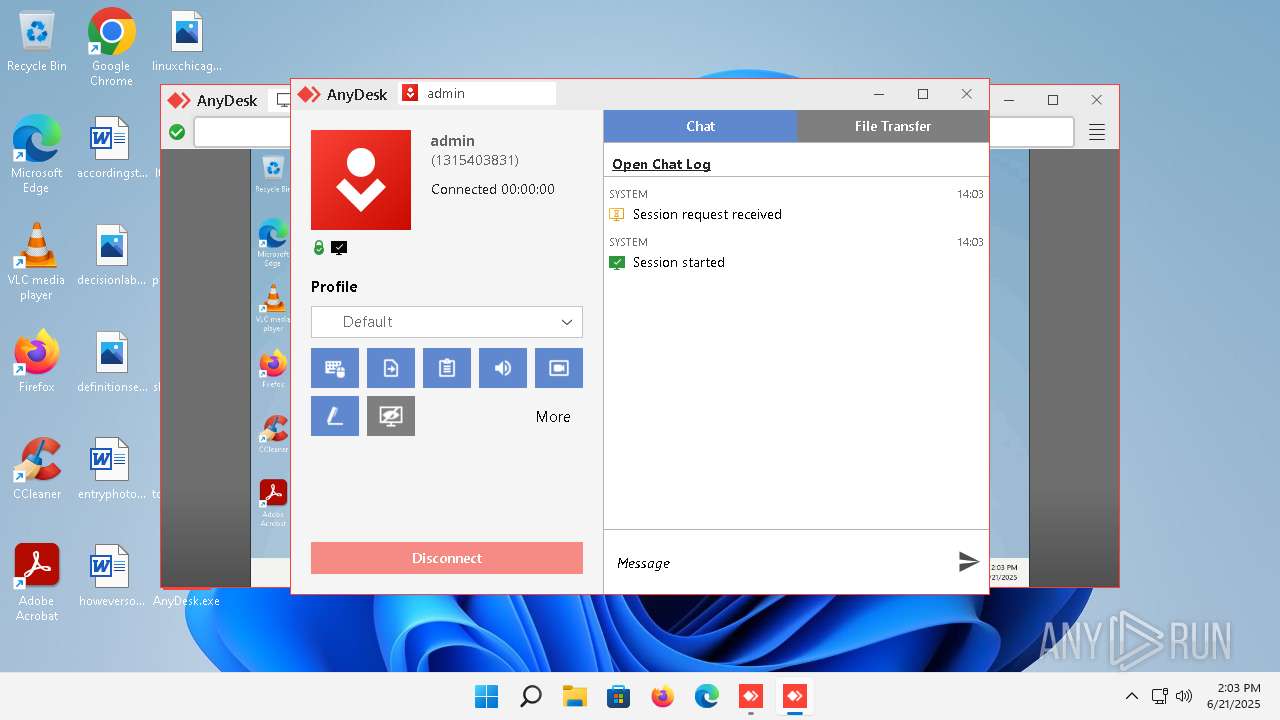Open the Profile dropdown set to Default
The image size is (1280, 720).
pos(447,322)
